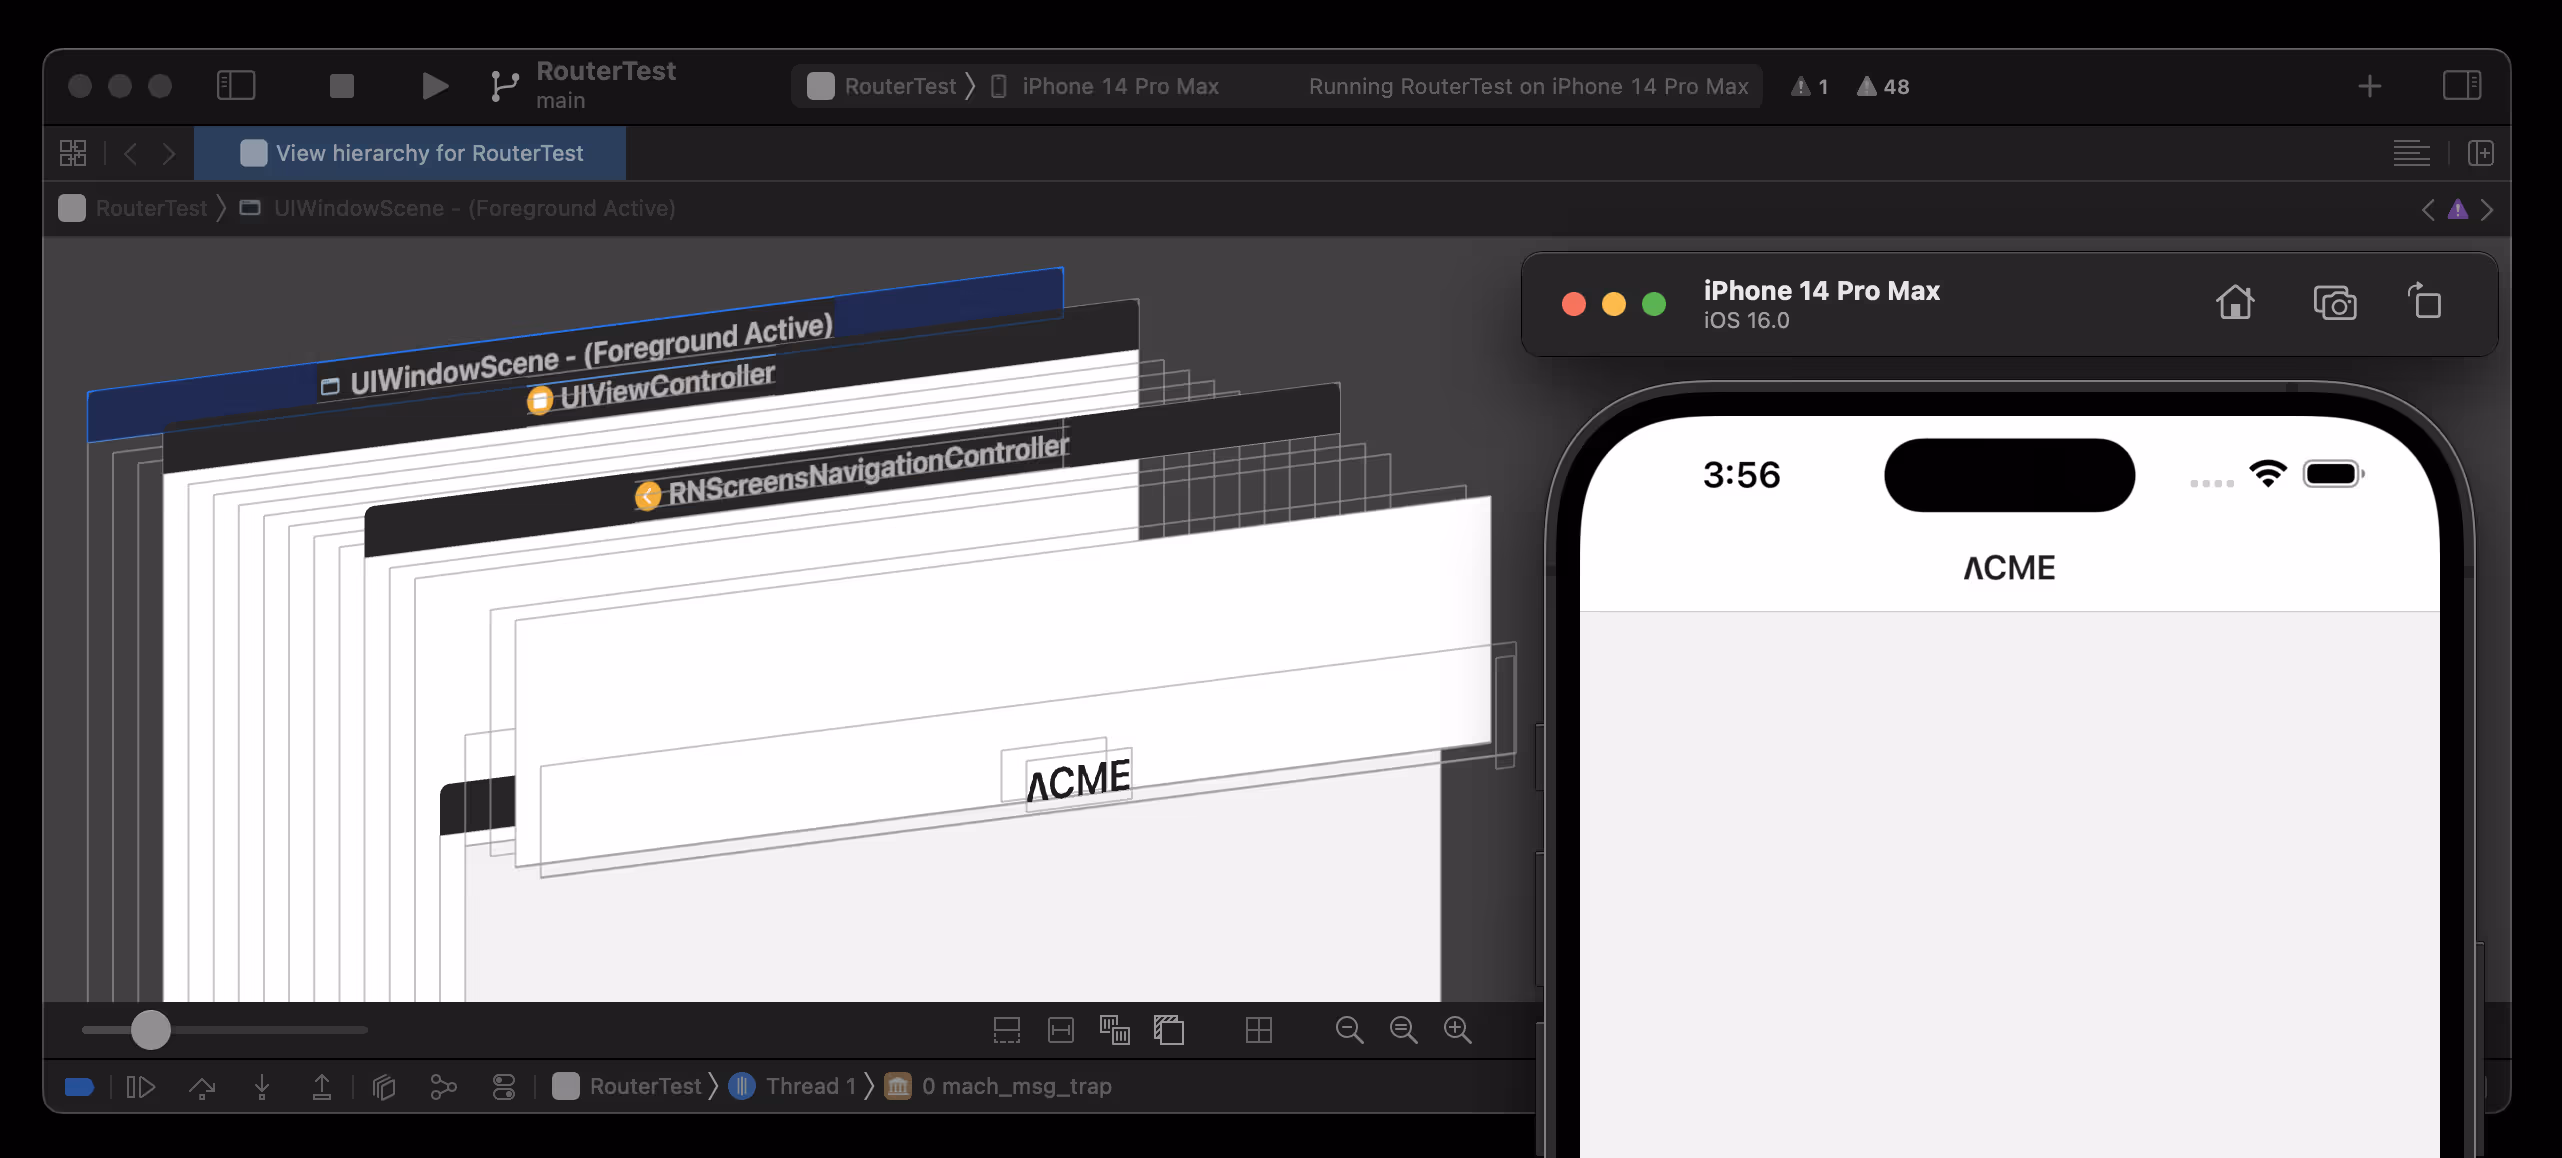This screenshot has width=2562, height=1158.
Task: Zoom in on the view hierarchy
Action: click(x=1457, y=1030)
